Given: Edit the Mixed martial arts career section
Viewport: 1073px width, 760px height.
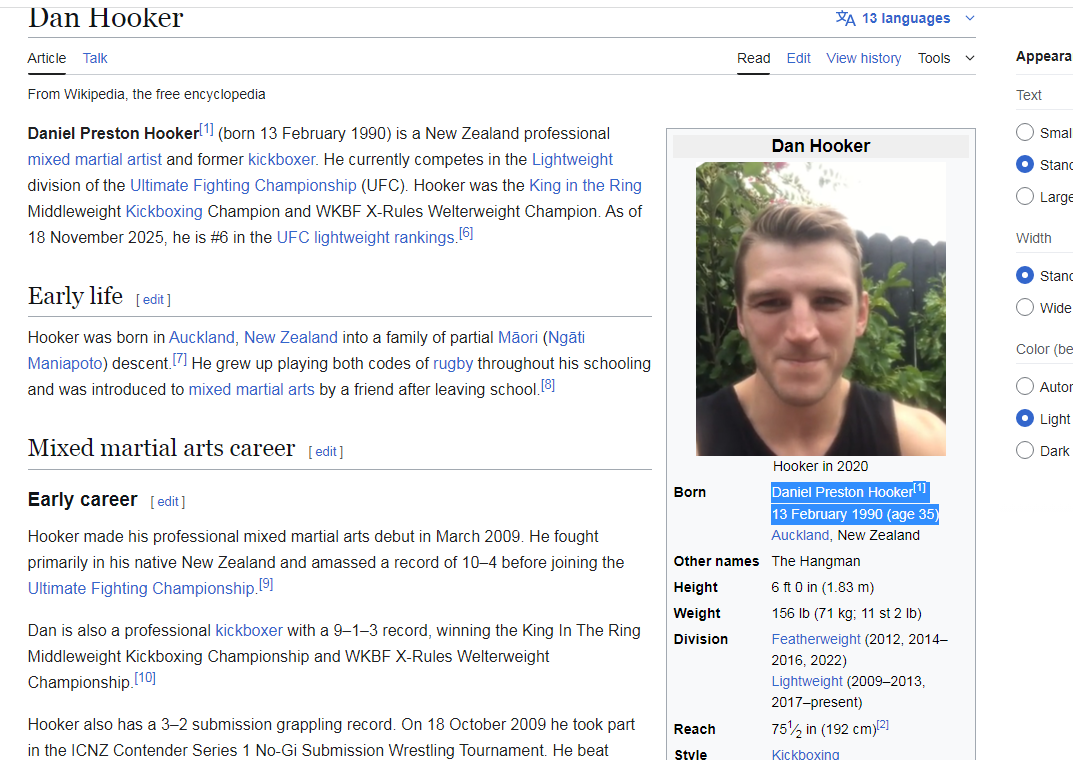Looking at the screenshot, I should [x=326, y=451].
